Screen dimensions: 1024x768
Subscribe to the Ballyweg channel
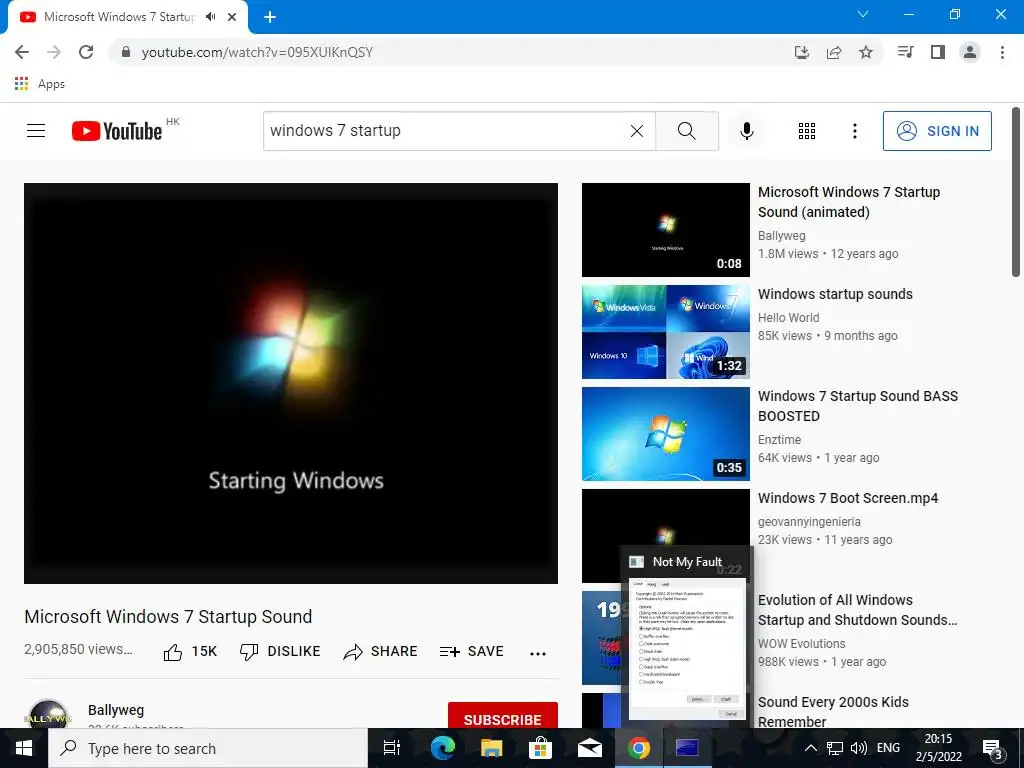click(x=502, y=716)
